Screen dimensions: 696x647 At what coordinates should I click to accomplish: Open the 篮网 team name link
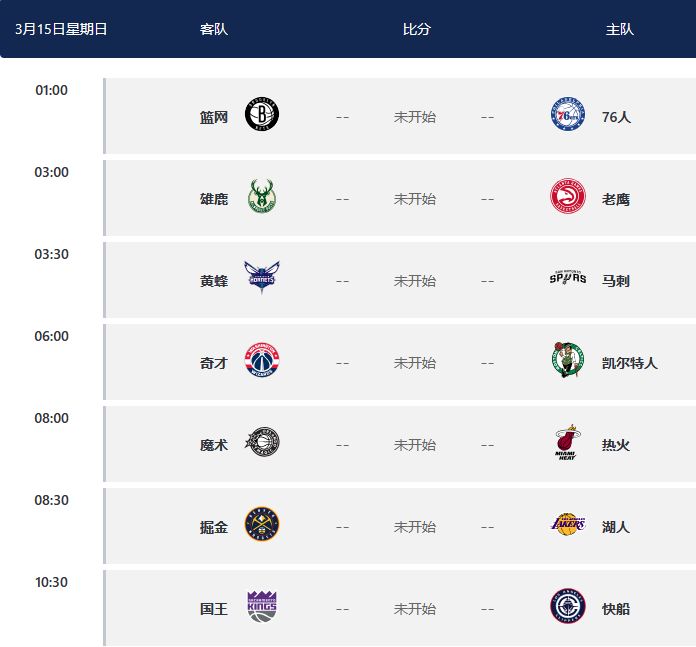pyautogui.click(x=214, y=117)
